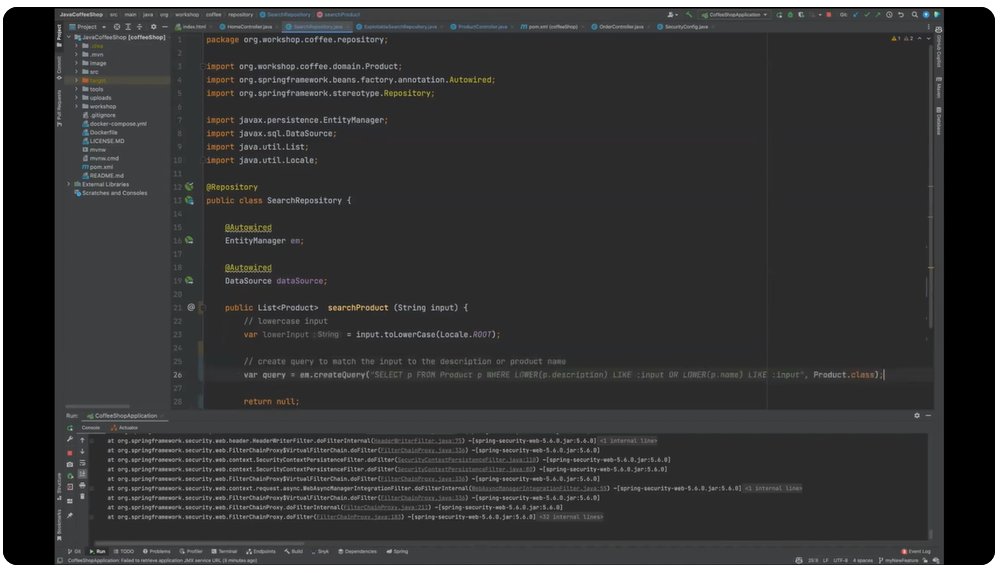Toggle scroll to end in console

(x=82, y=474)
